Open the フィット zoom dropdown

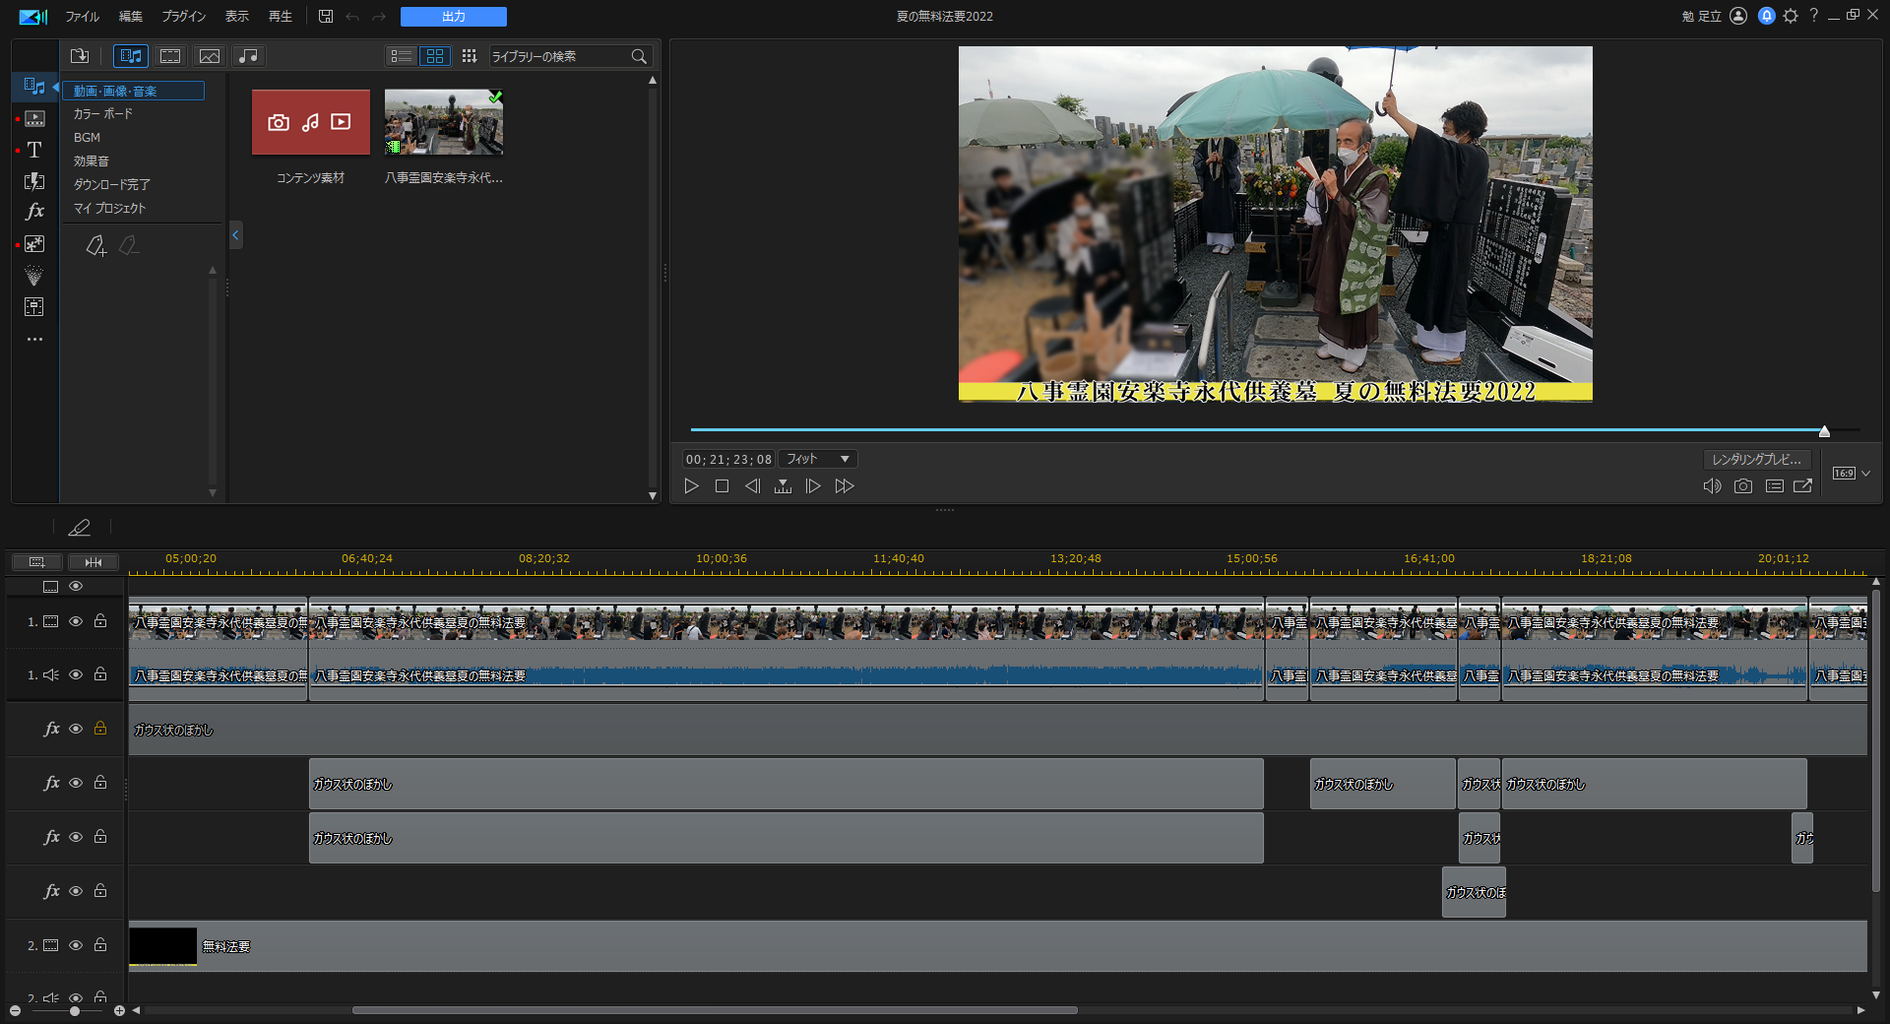(x=818, y=459)
